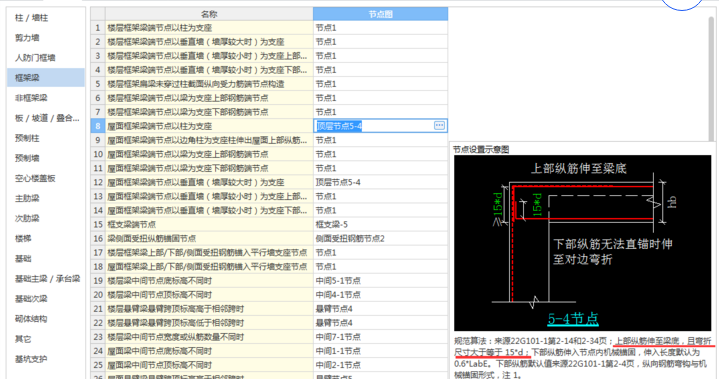Click the 5-4节点 link in the diagram
The width and height of the screenshot is (719, 379).
click(573, 319)
